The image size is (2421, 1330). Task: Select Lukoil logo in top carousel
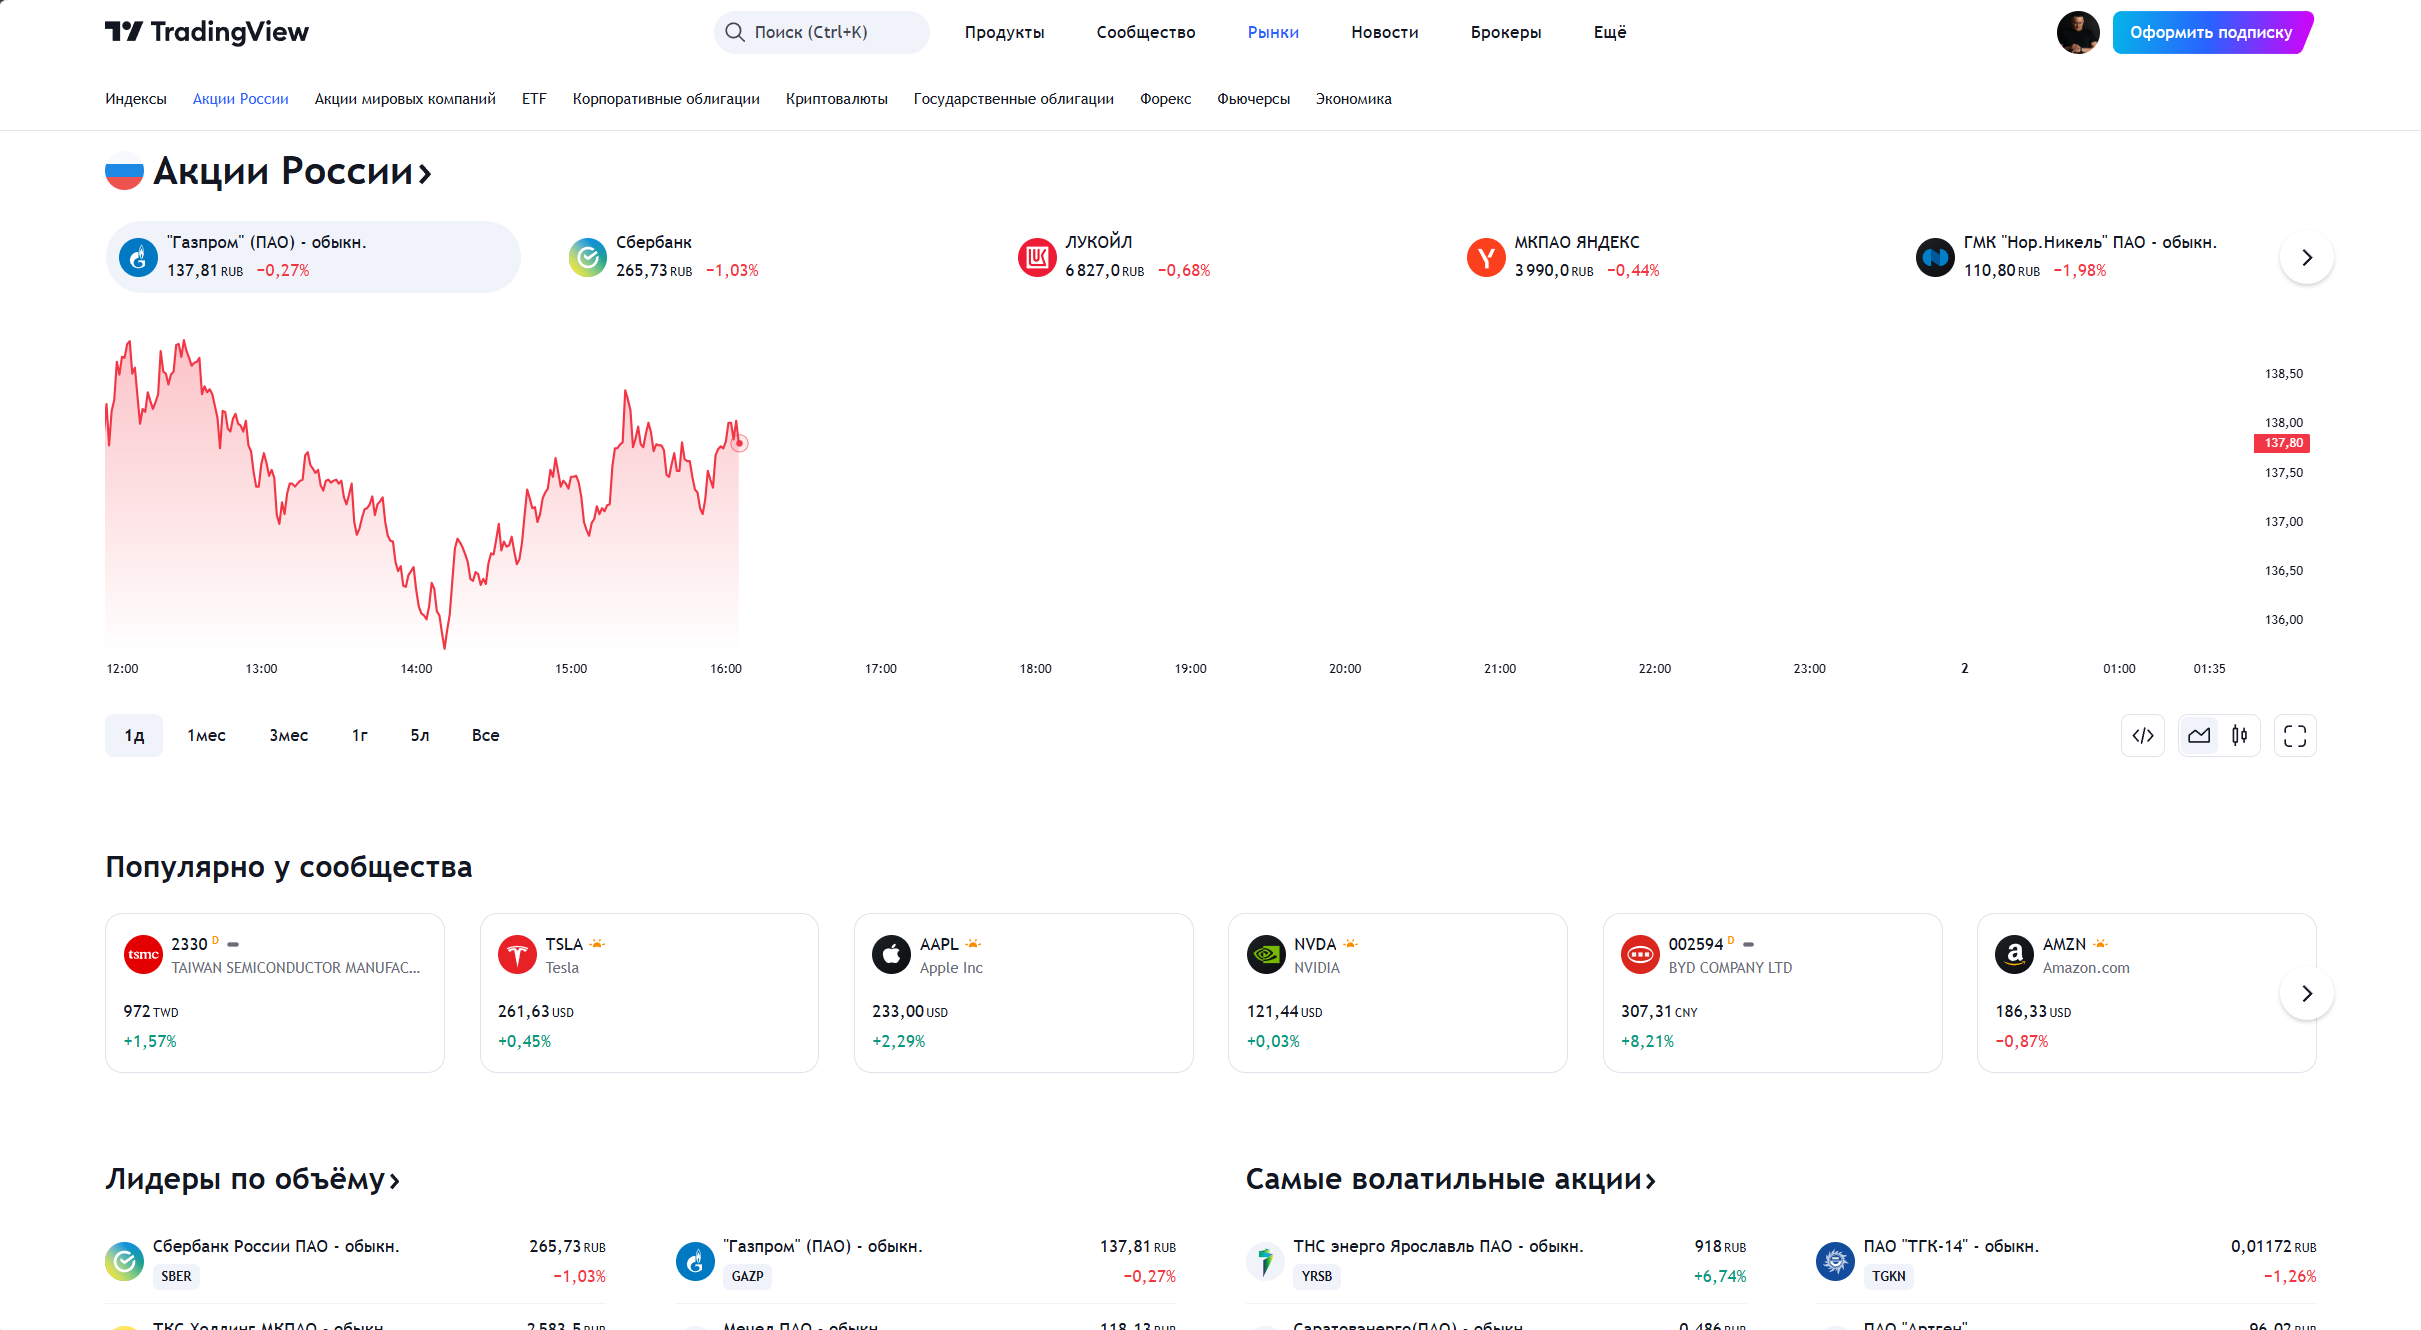(x=1037, y=257)
